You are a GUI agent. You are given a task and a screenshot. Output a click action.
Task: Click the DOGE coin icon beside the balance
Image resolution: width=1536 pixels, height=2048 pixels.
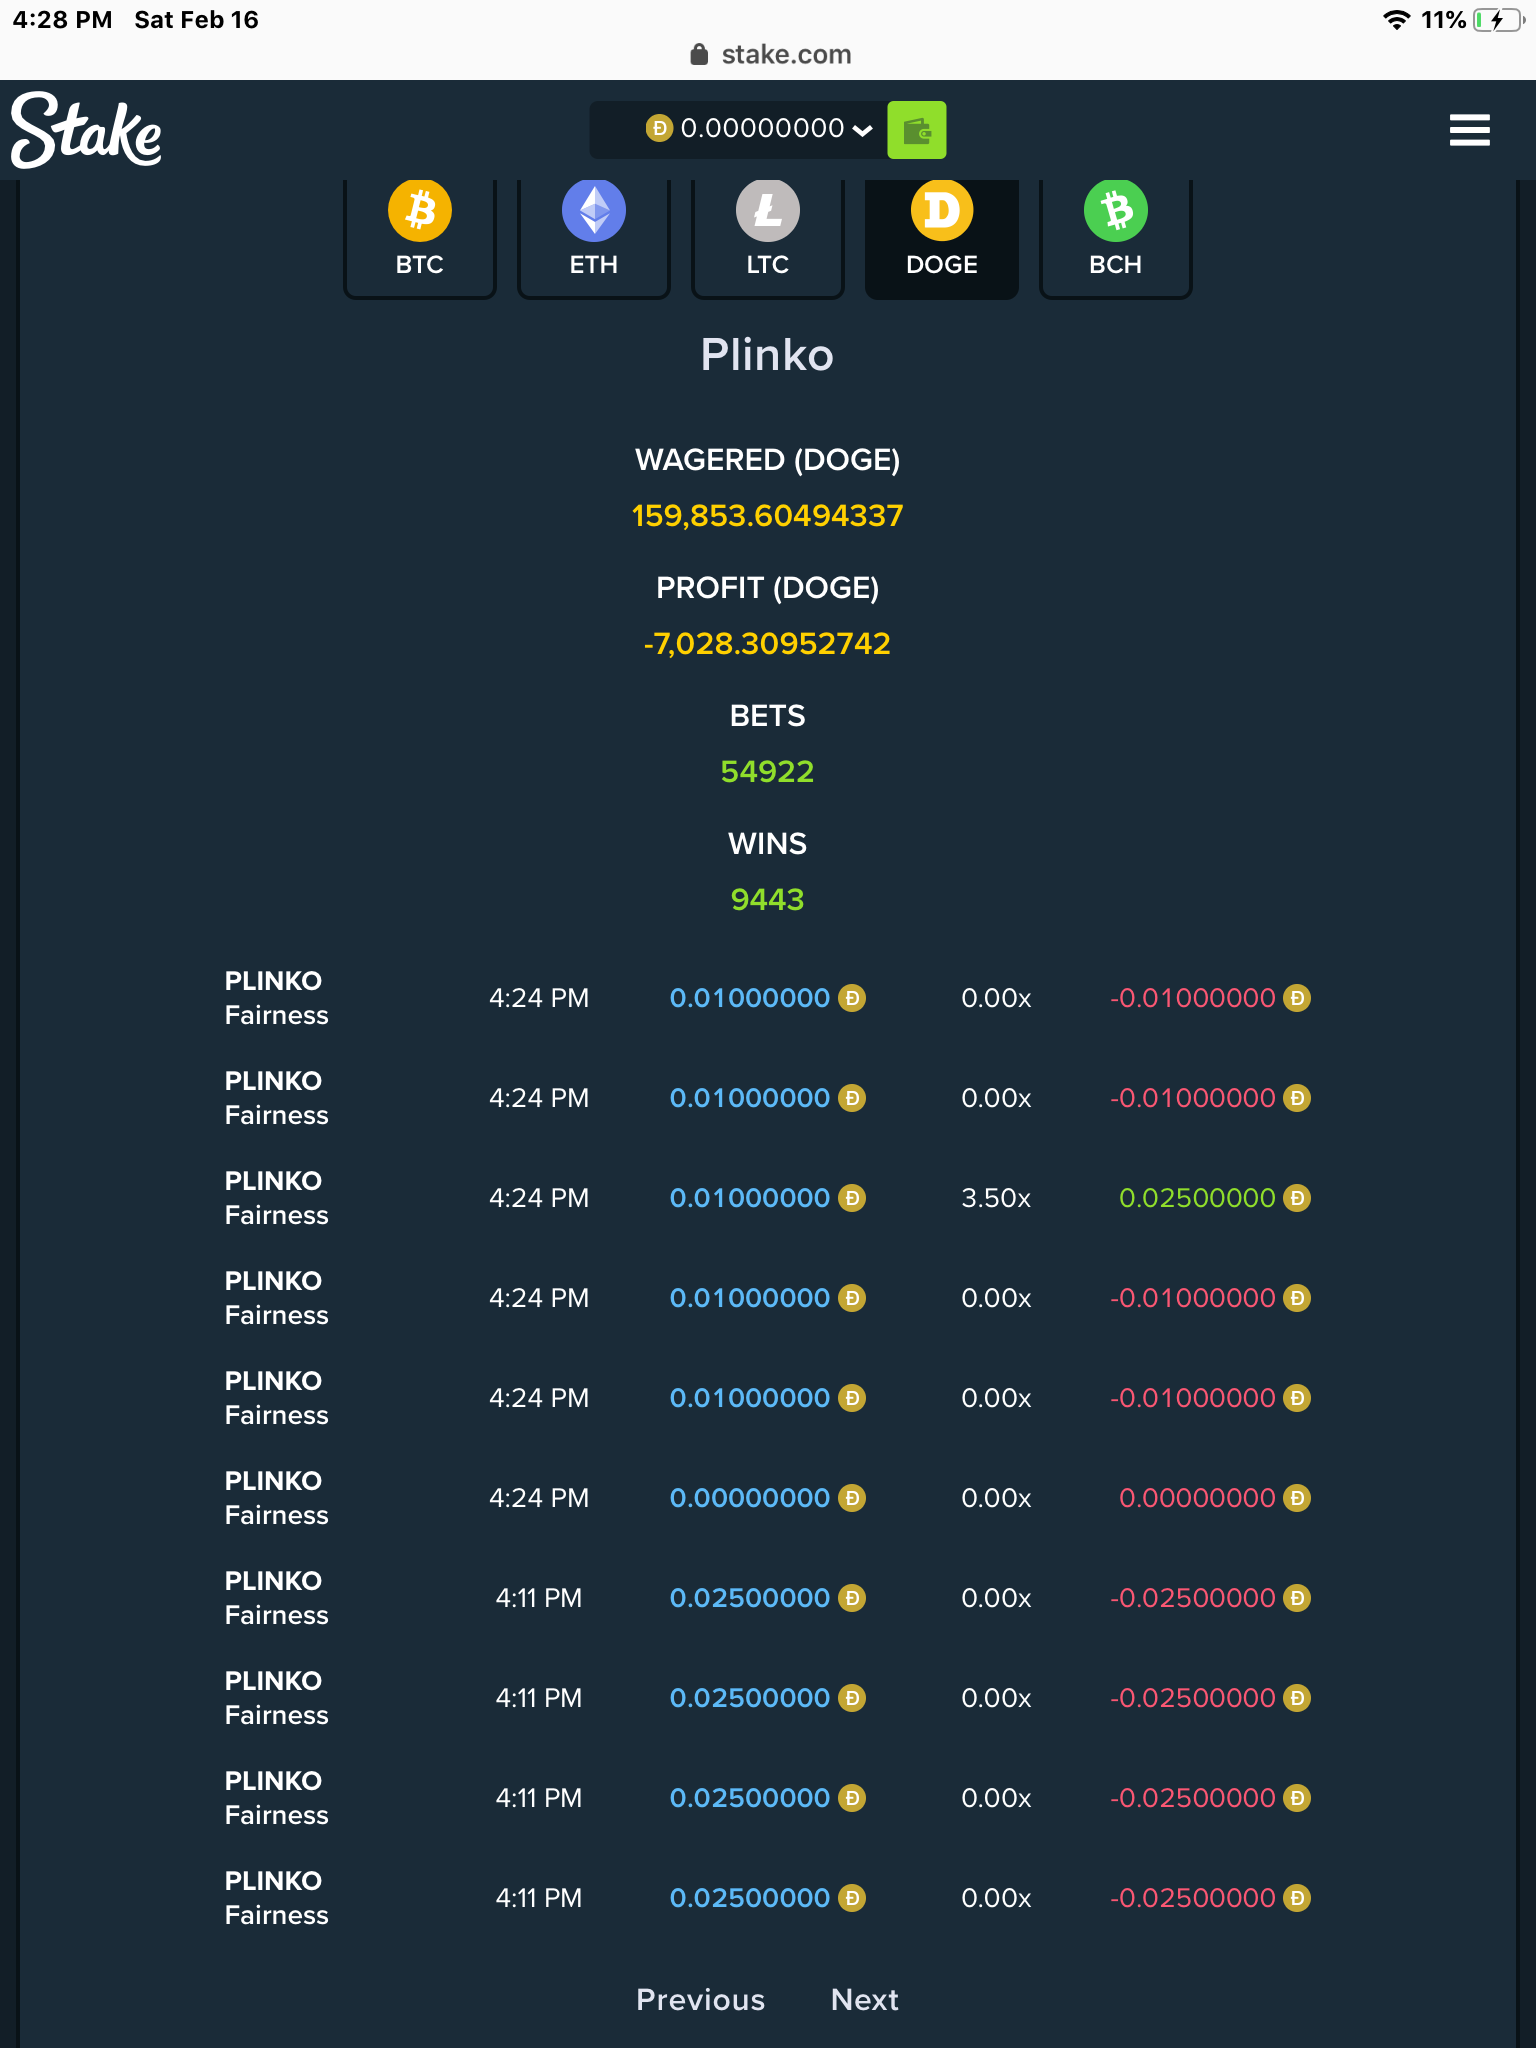[659, 128]
